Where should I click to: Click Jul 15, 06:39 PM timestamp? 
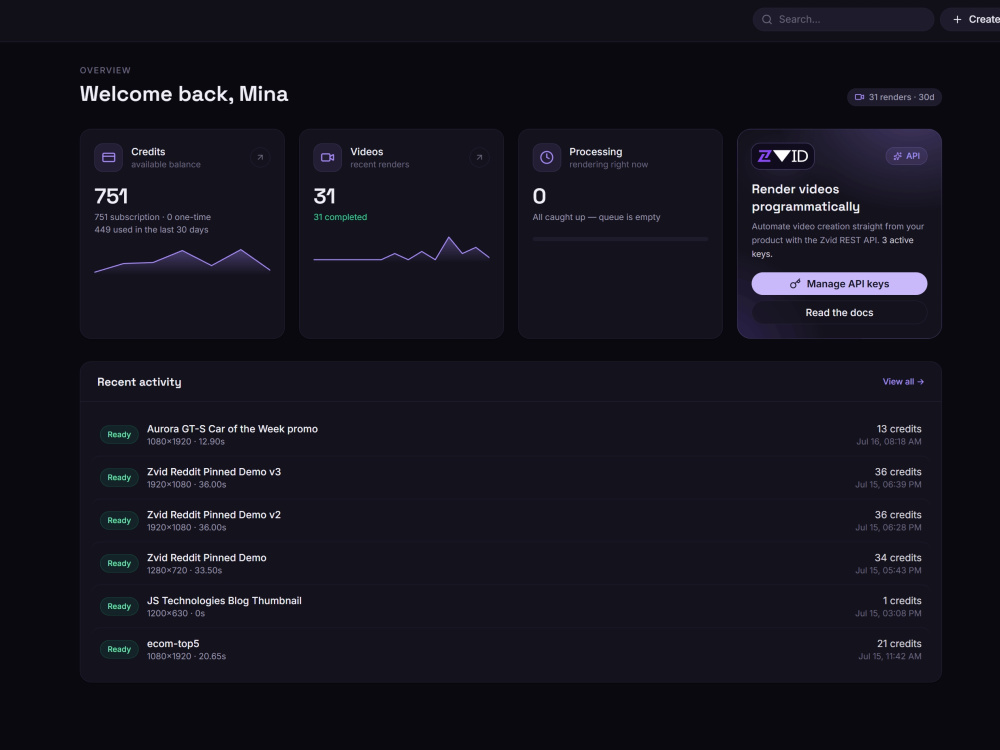(888, 485)
